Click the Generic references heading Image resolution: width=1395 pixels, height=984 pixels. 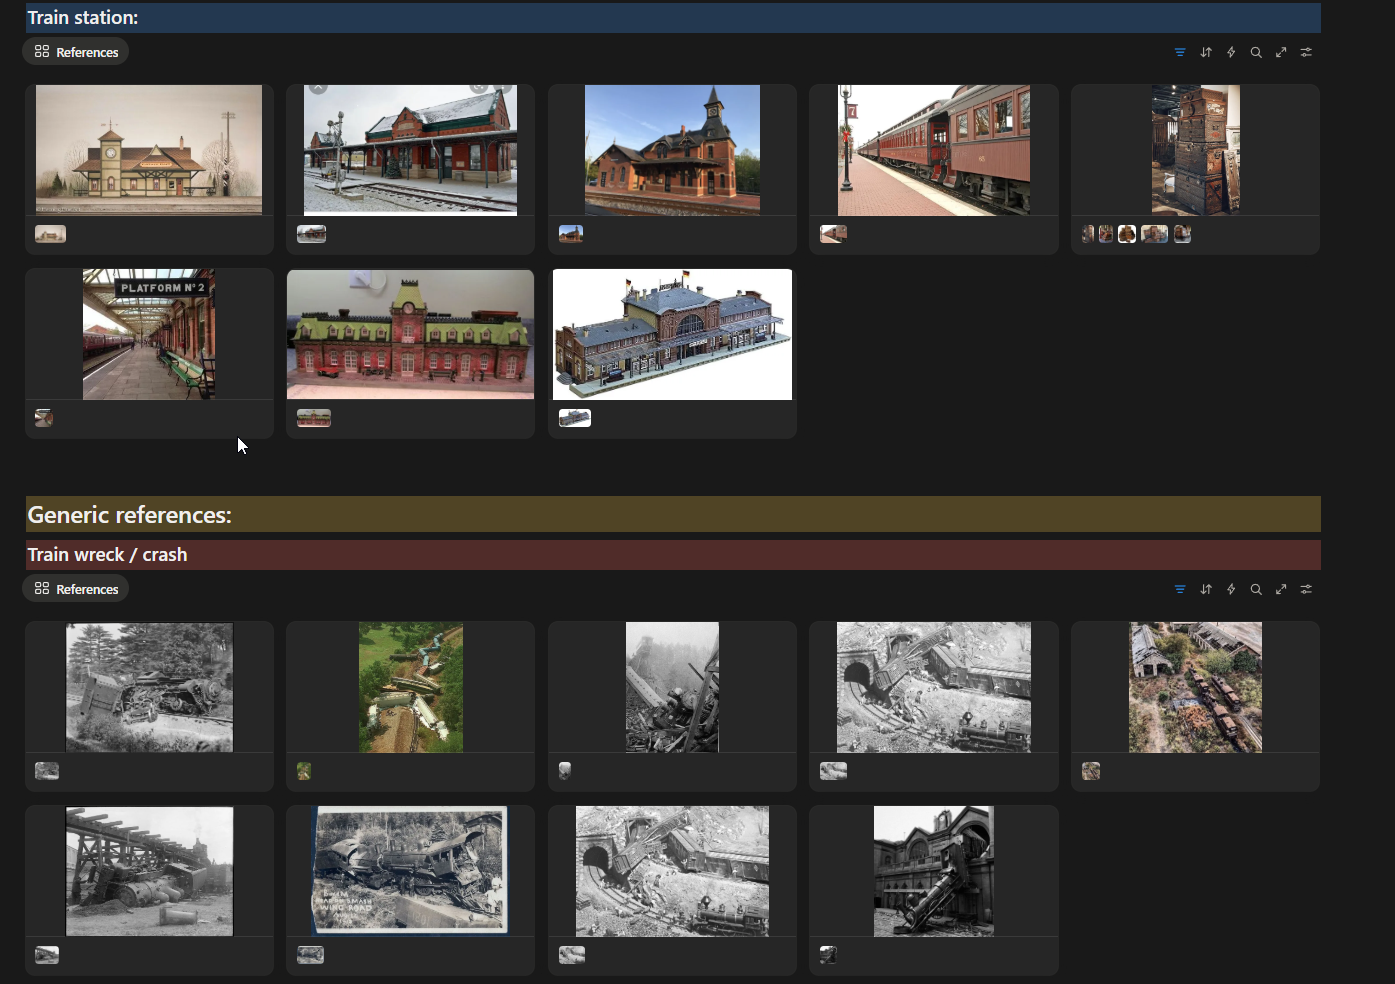[x=129, y=515]
